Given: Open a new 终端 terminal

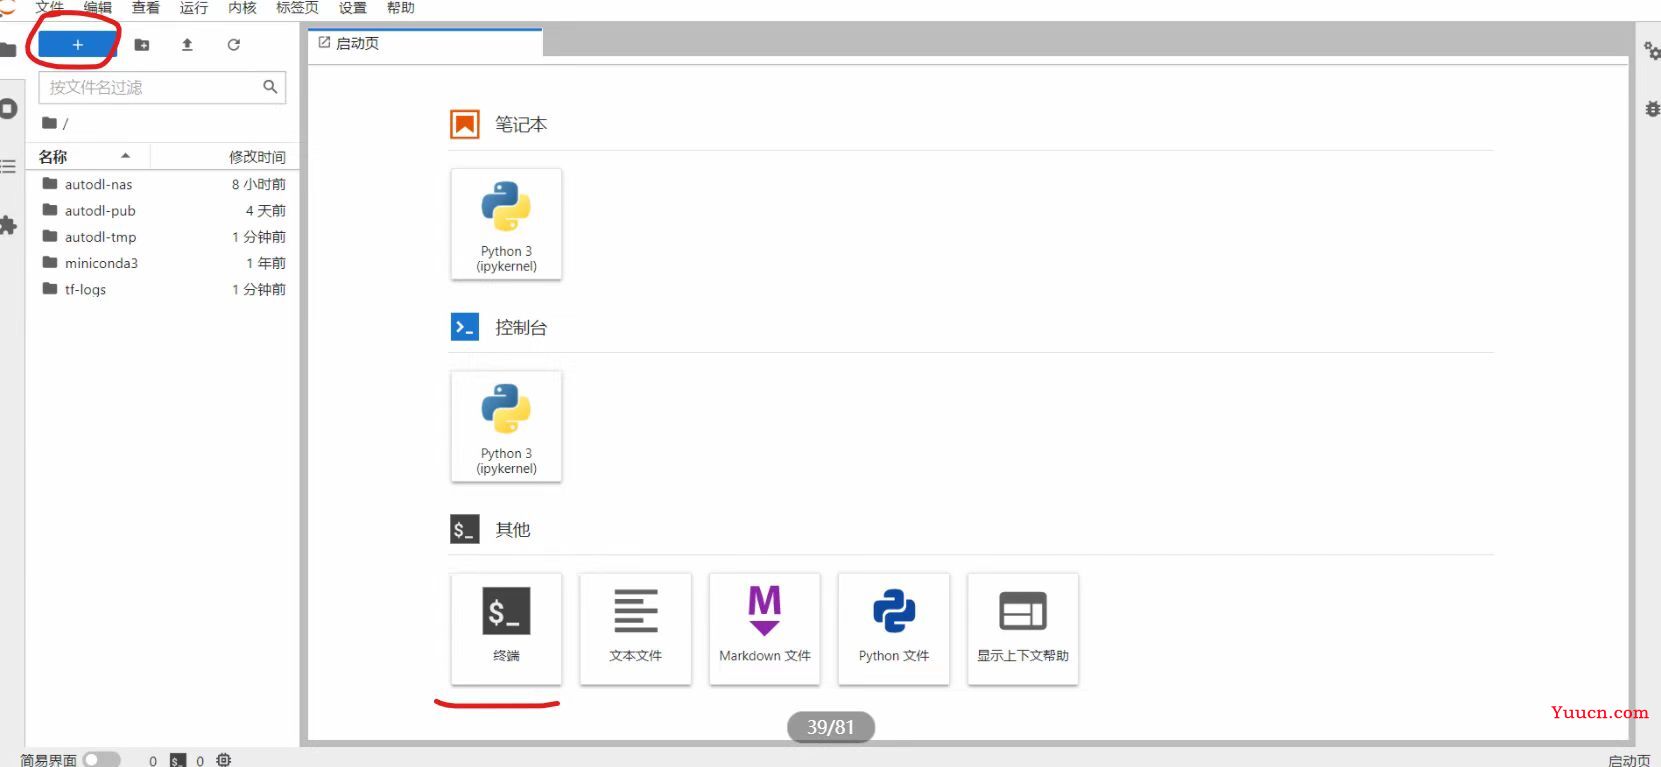Looking at the screenshot, I should 506,628.
